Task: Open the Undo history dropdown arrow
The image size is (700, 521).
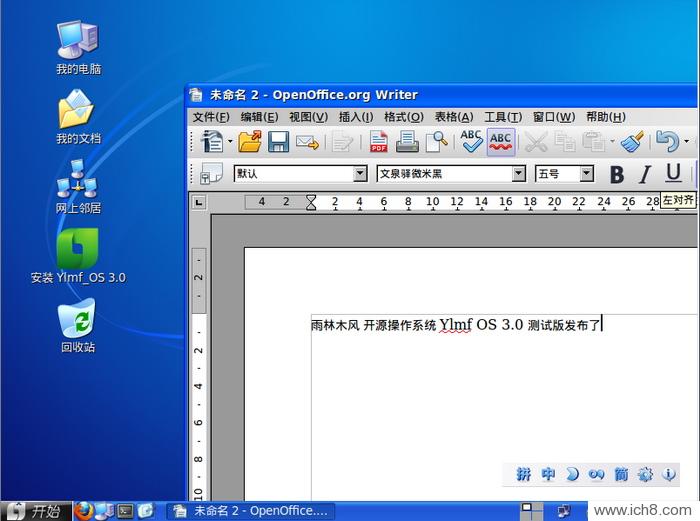Action: click(x=687, y=142)
